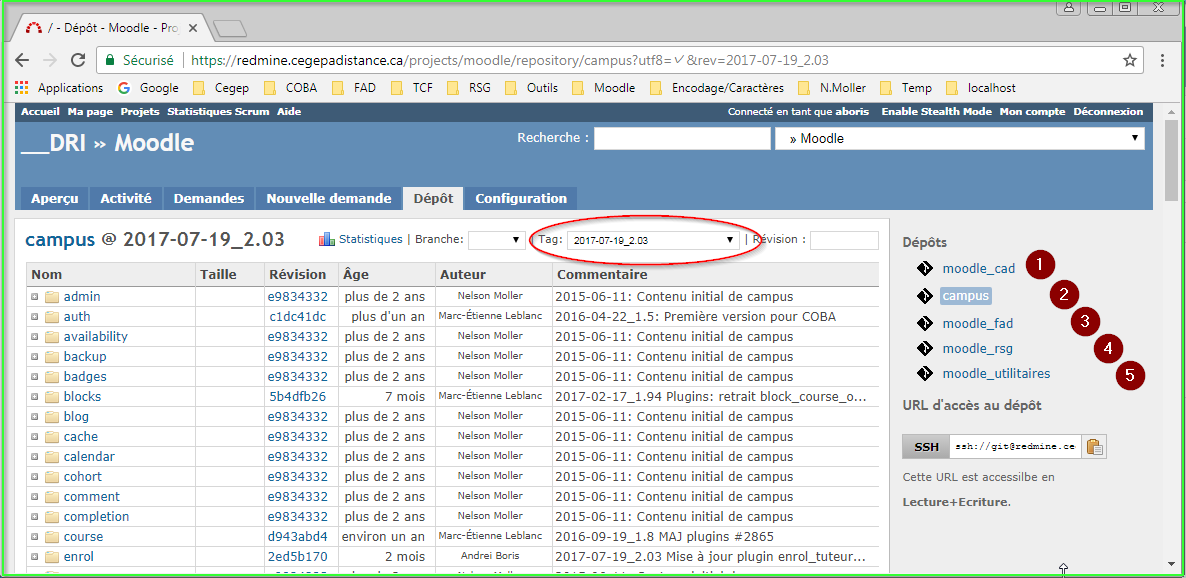Click the Statistiques chart icon
Image resolution: width=1186 pixels, height=578 pixels.
327,240
